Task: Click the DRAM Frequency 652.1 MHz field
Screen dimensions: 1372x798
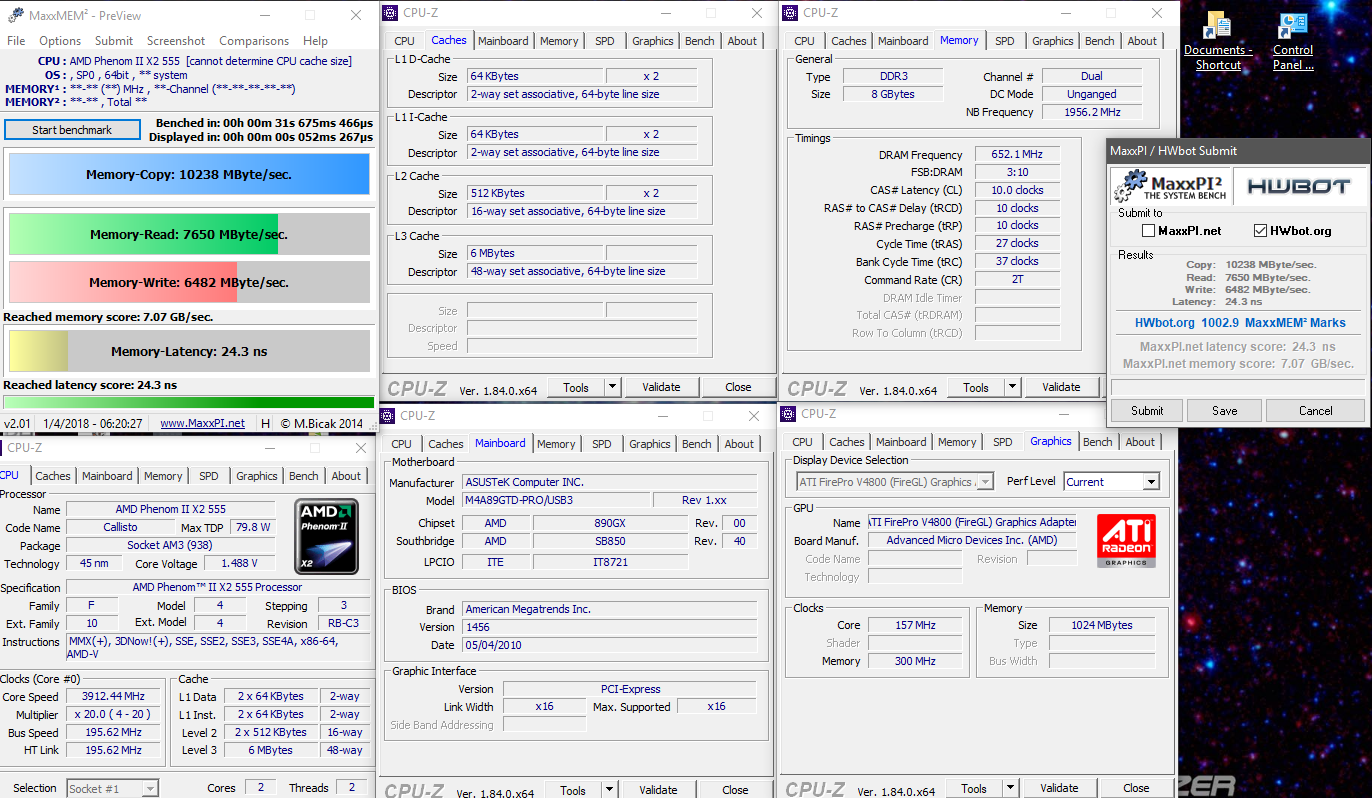Action: tap(1016, 155)
